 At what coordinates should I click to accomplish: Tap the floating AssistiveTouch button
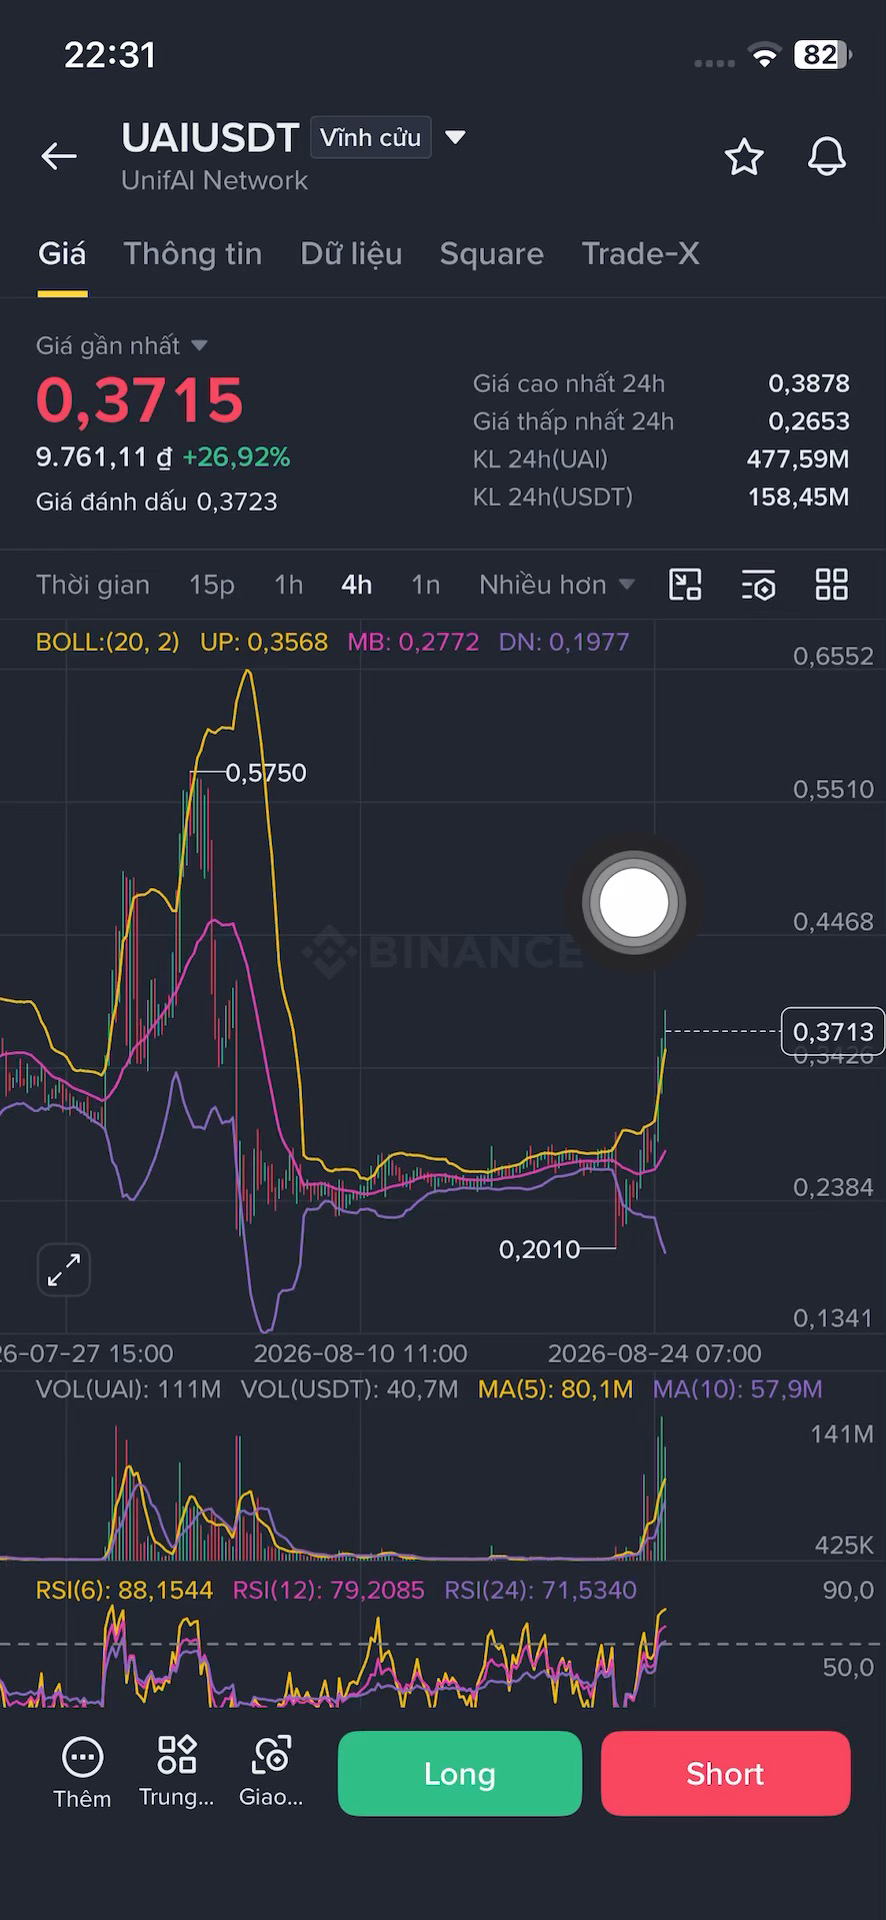(x=633, y=903)
